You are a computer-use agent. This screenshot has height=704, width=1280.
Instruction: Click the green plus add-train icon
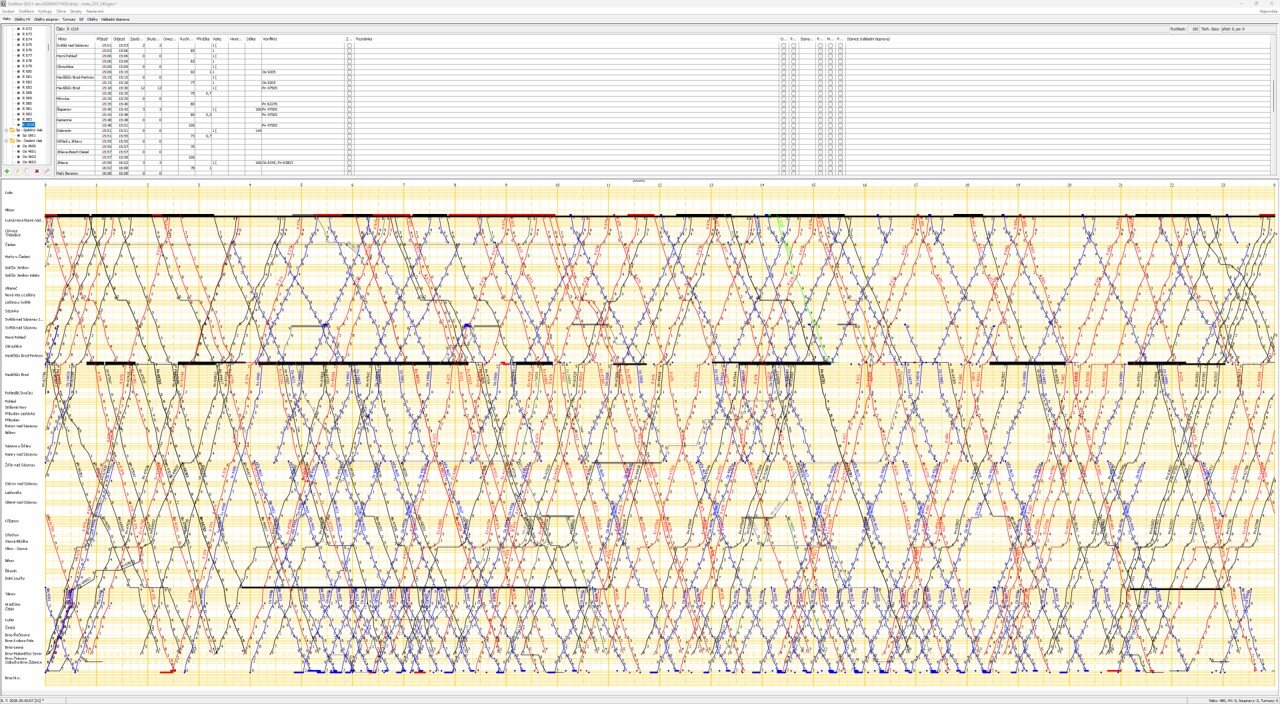(x=7, y=171)
